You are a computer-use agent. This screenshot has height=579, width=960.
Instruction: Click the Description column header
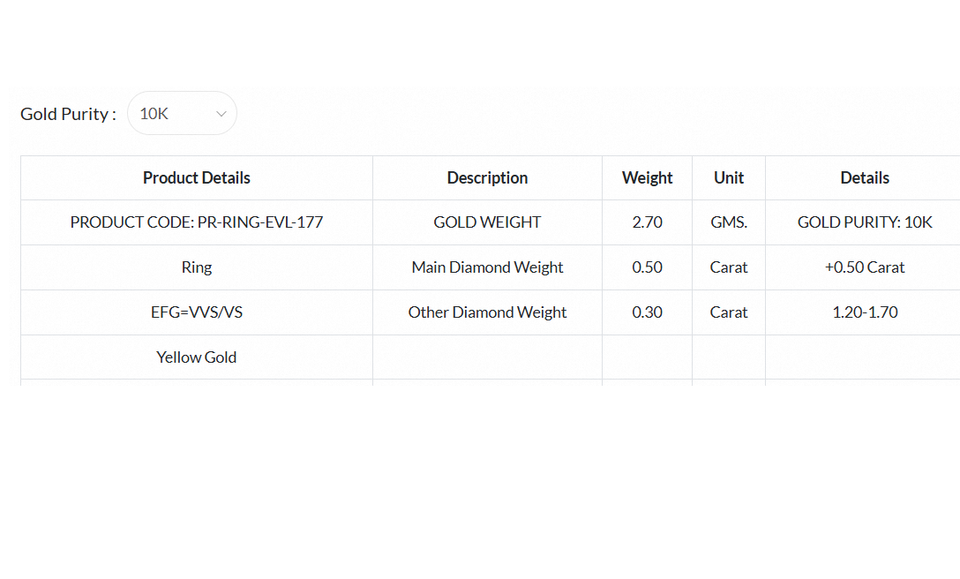(x=487, y=178)
